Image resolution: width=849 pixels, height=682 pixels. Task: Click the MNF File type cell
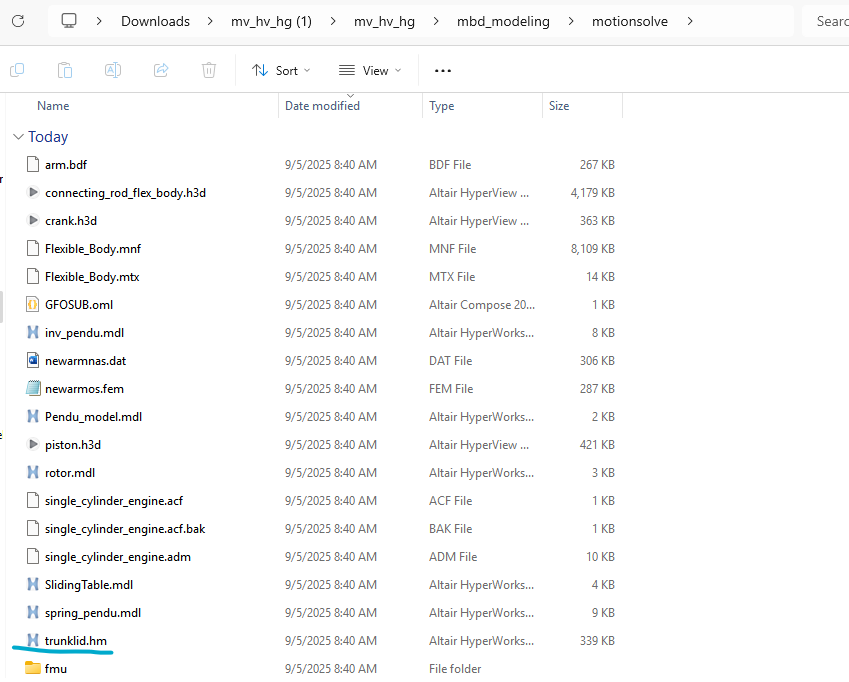pos(452,248)
